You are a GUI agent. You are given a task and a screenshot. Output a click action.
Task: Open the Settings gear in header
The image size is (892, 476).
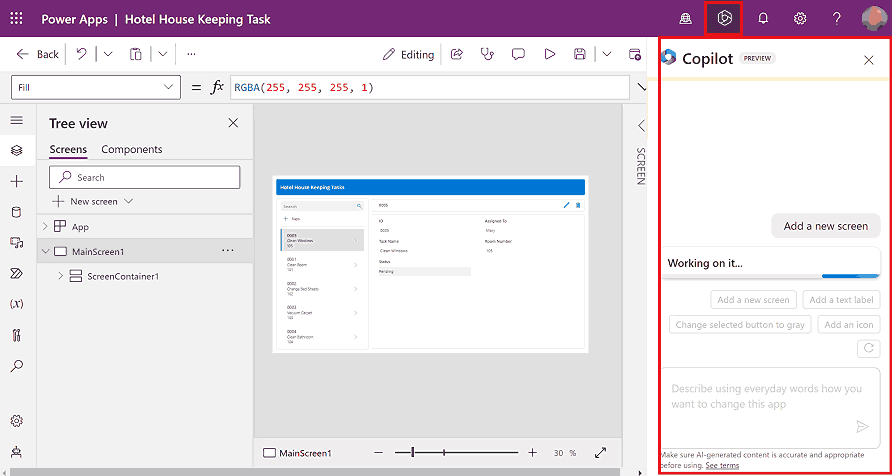pos(800,19)
